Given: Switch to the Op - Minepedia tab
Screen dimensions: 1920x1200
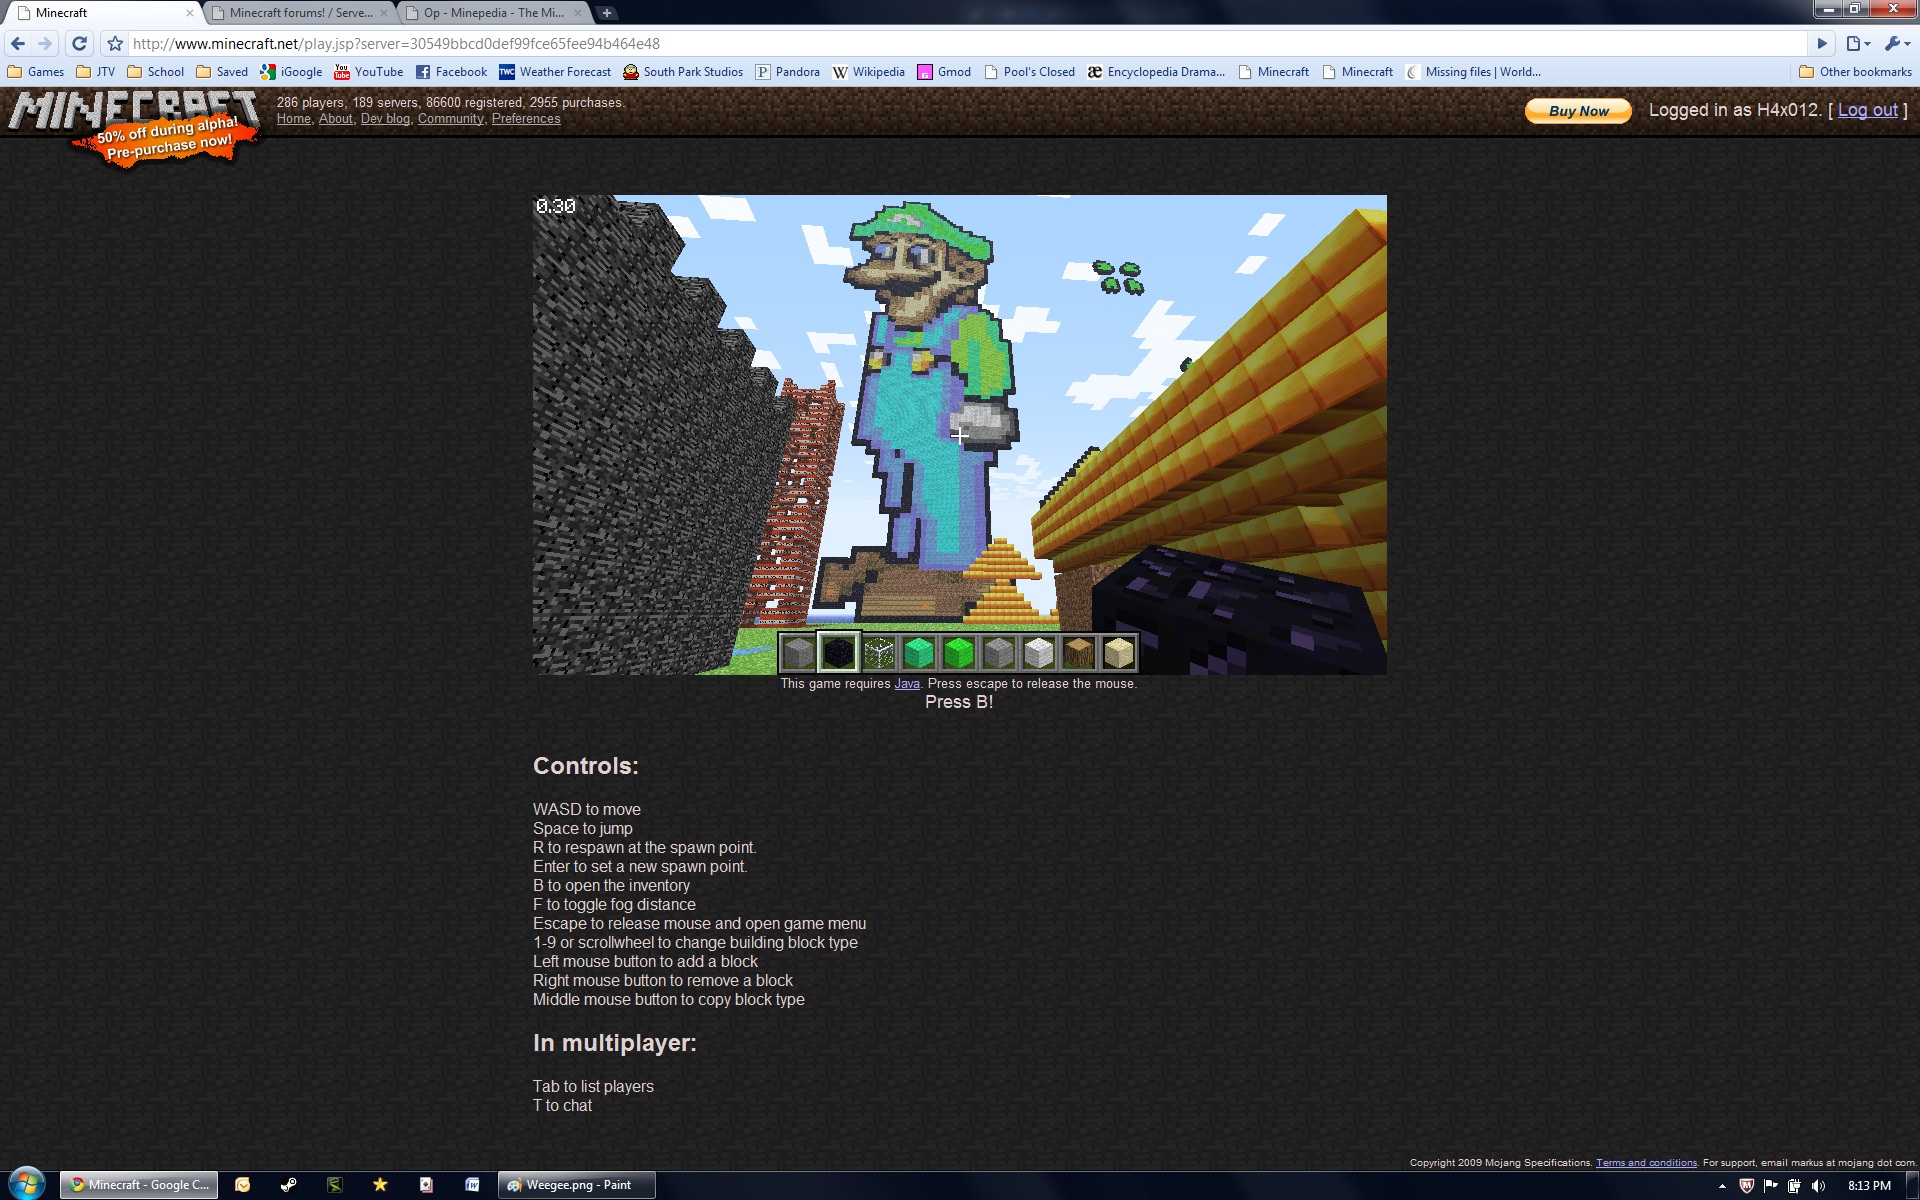Looking at the screenshot, I should coord(493,13).
